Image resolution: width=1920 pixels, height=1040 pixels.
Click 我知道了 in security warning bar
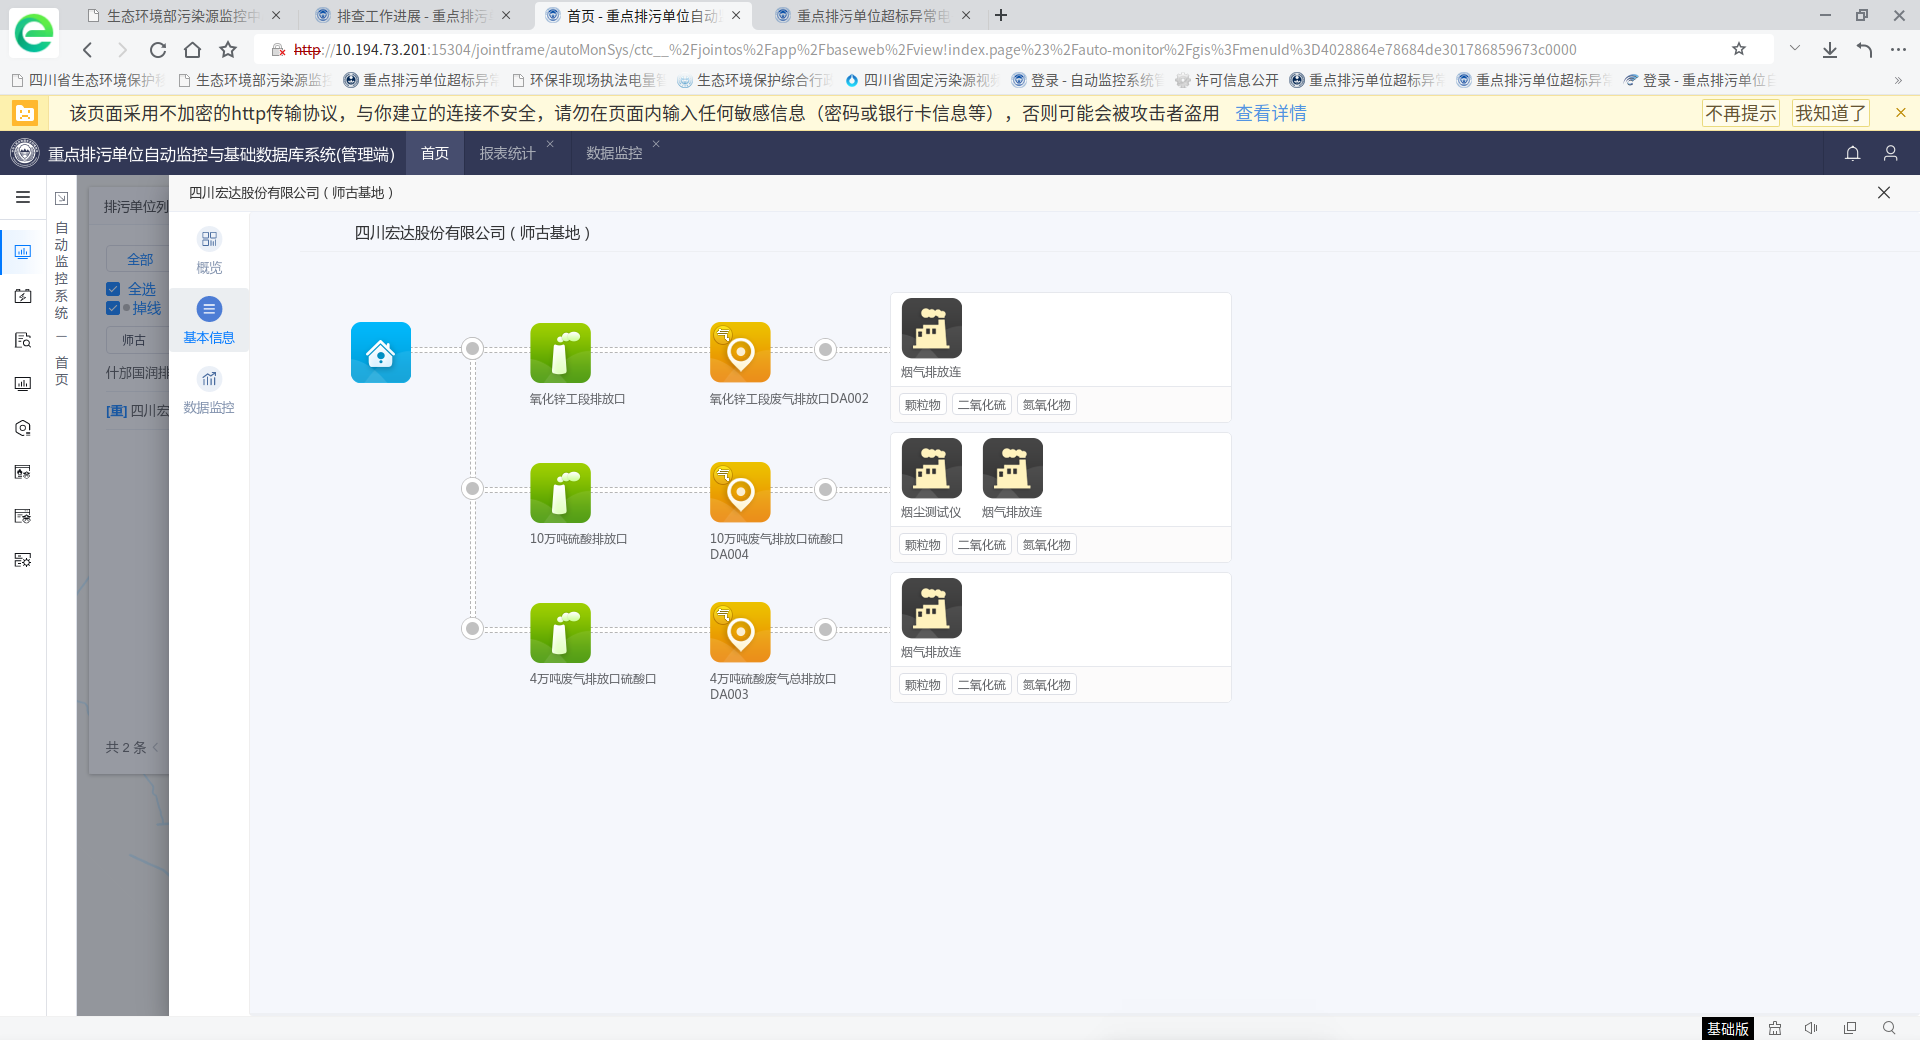(1830, 113)
